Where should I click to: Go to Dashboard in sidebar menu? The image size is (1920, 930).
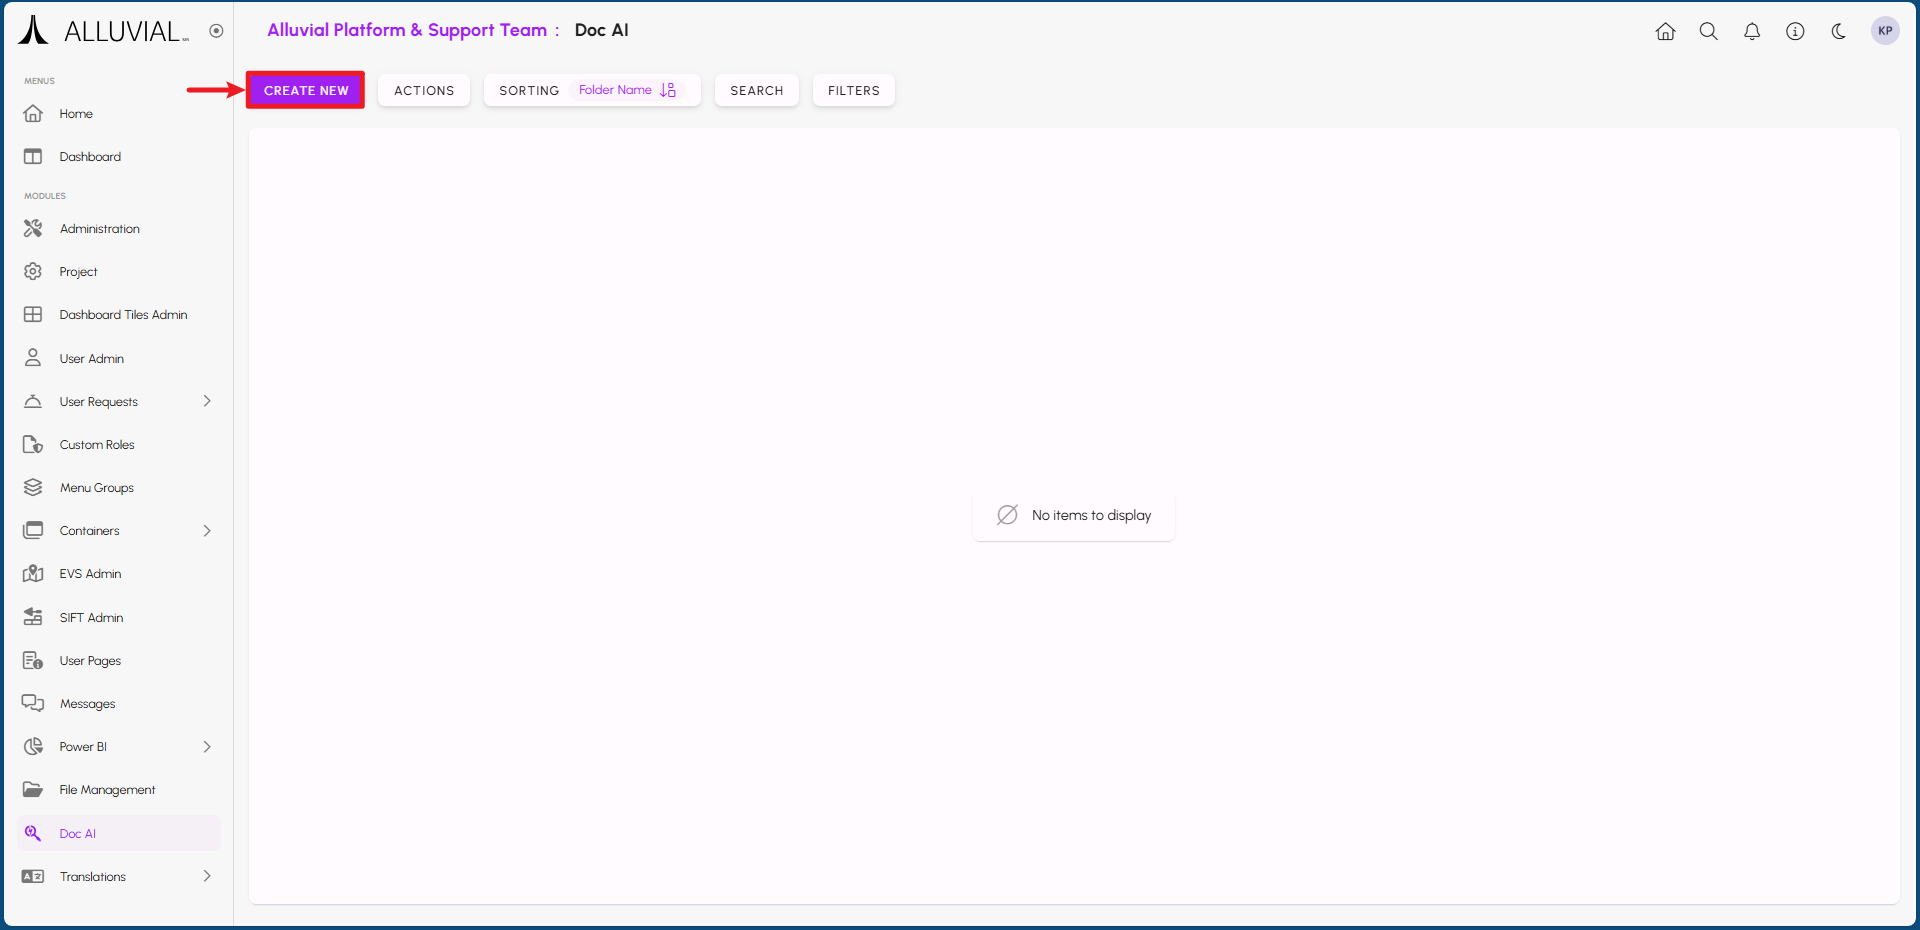(90, 157)
